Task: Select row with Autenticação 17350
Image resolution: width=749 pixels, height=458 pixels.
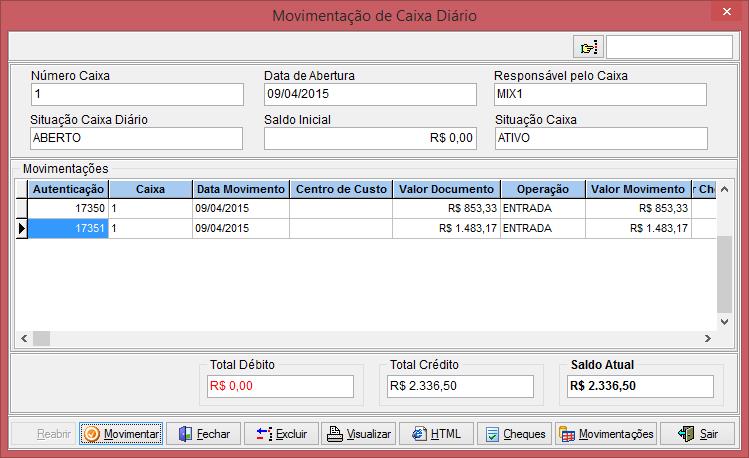Action: click(x=67, y=208)
